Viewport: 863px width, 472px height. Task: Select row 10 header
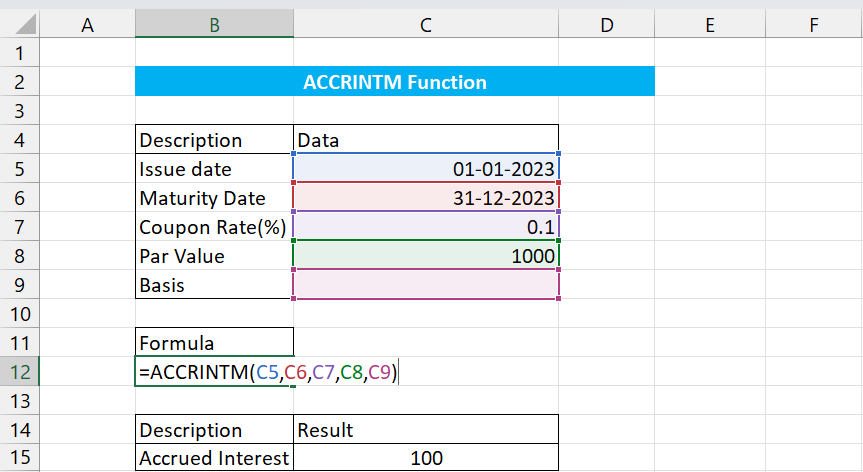[x=20, y=314]
